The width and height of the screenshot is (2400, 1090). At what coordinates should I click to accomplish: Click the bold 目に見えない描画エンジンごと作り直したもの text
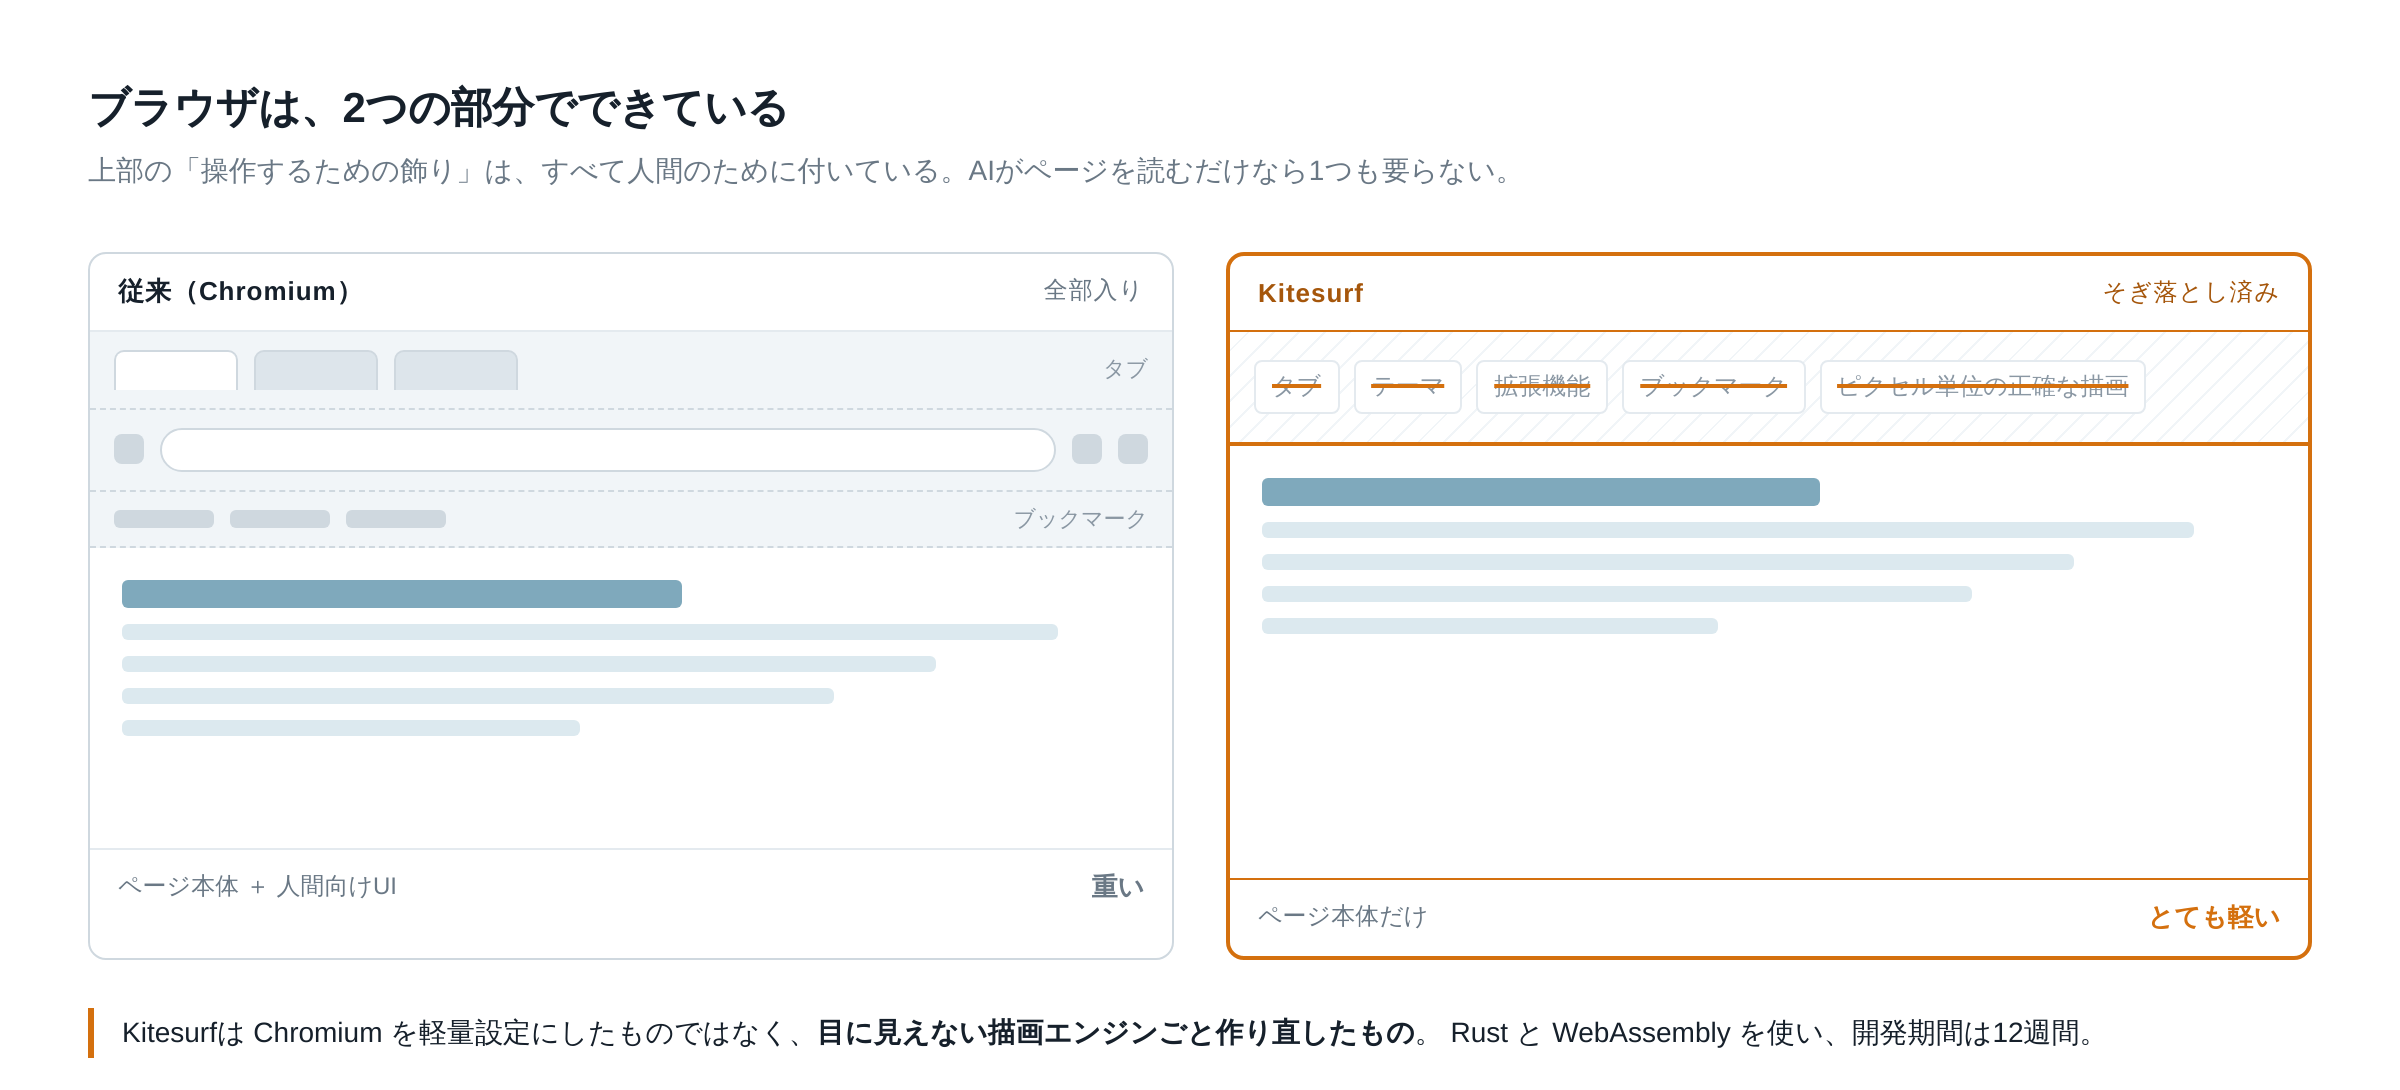(1116, 1033)
